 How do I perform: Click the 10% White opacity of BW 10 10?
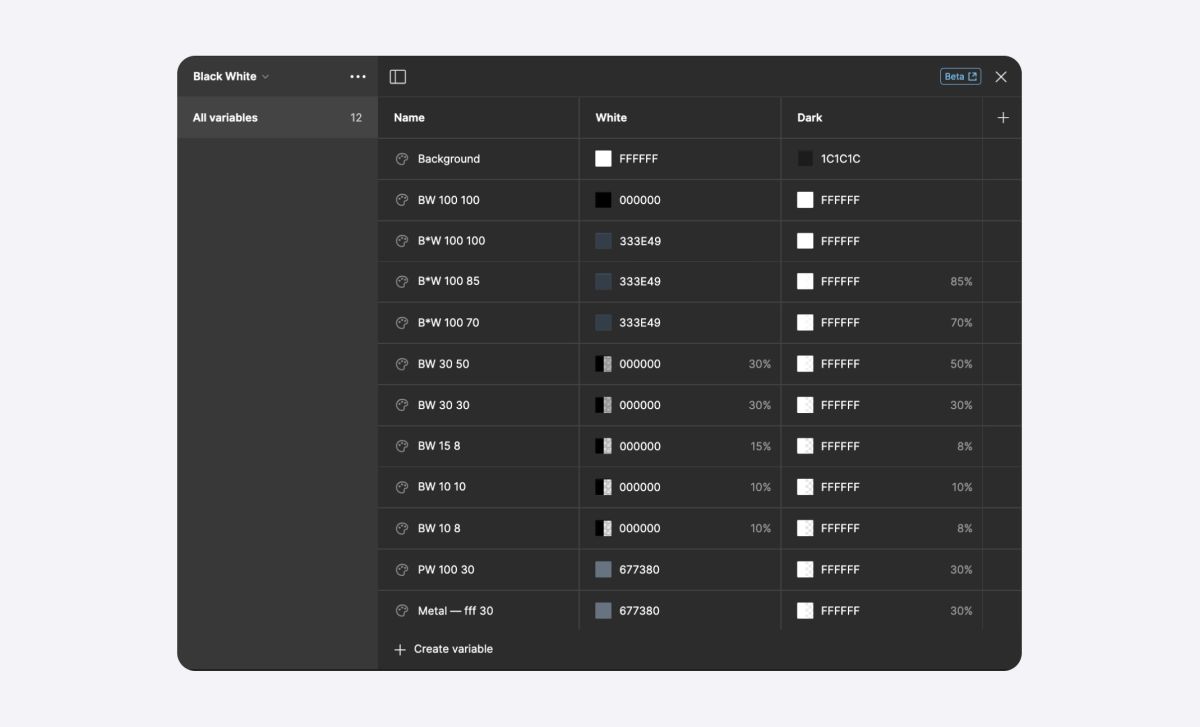point(761,487)
